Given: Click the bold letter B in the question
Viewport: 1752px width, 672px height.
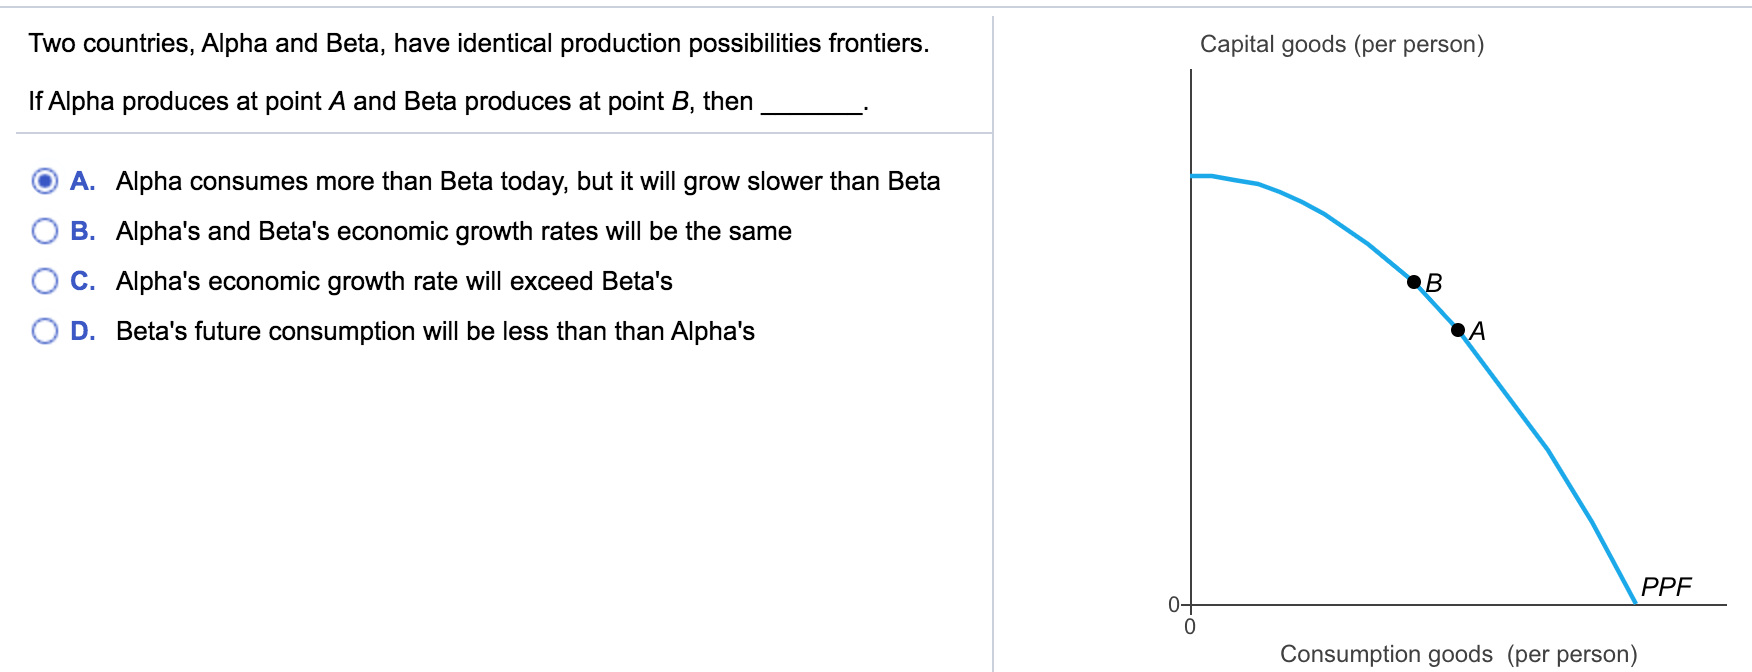Looking at the screenshot, I should click(x=680, y=100).
